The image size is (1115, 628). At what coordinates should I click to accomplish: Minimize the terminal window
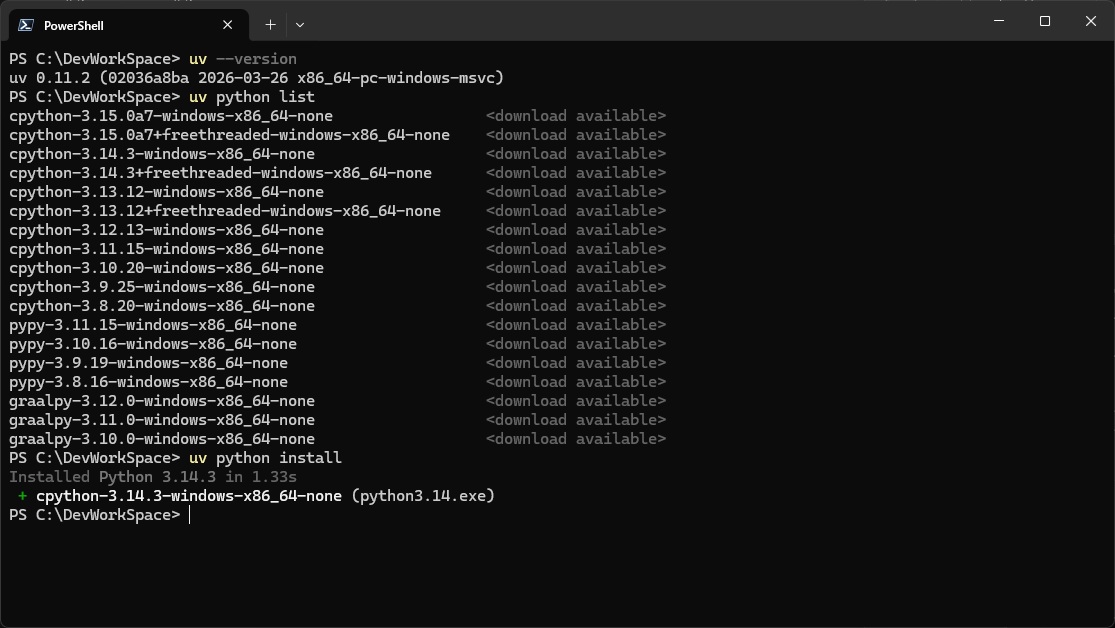[999, 21]
